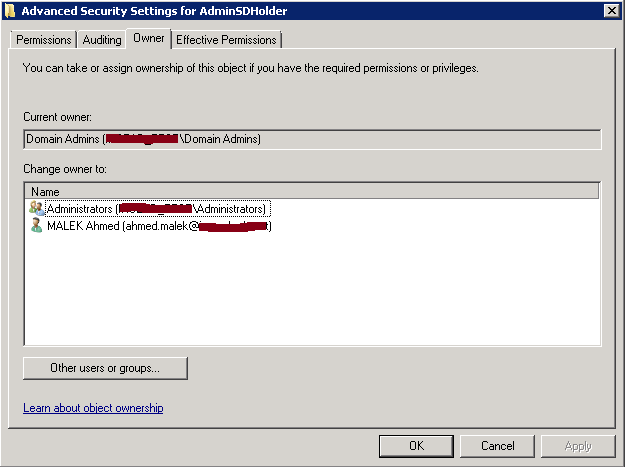The image size is (625, 467).
Task: Click empty area of the owner list
Action: tap(312, 291)
